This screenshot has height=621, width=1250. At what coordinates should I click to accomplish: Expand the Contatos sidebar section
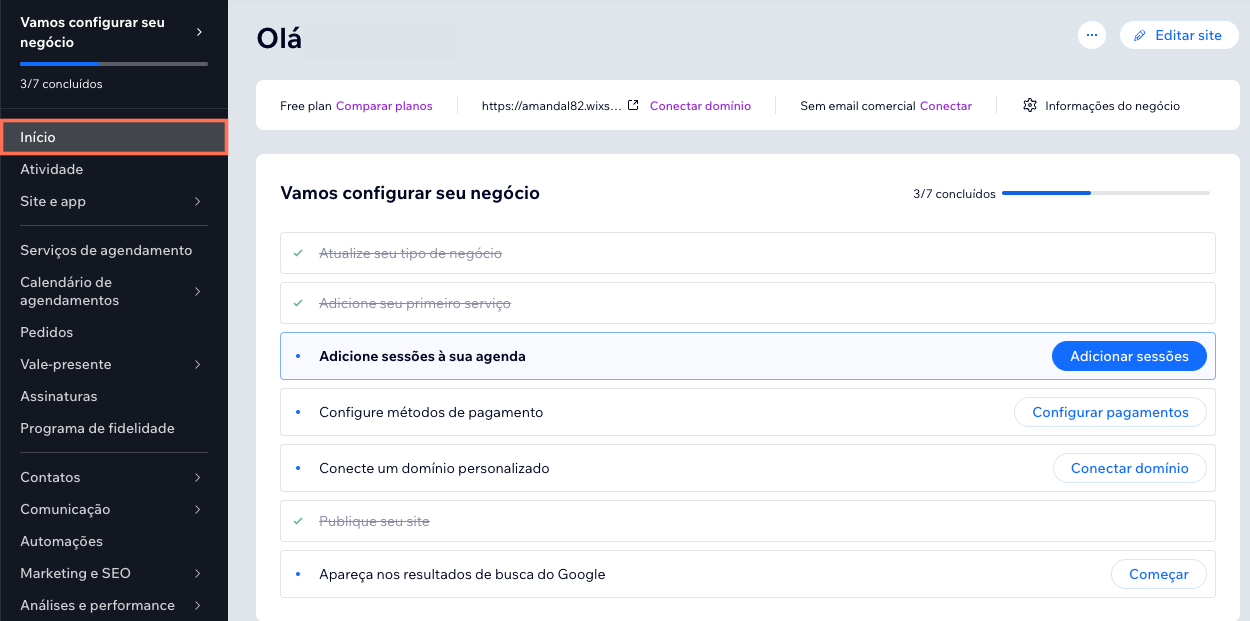point(198,478)
